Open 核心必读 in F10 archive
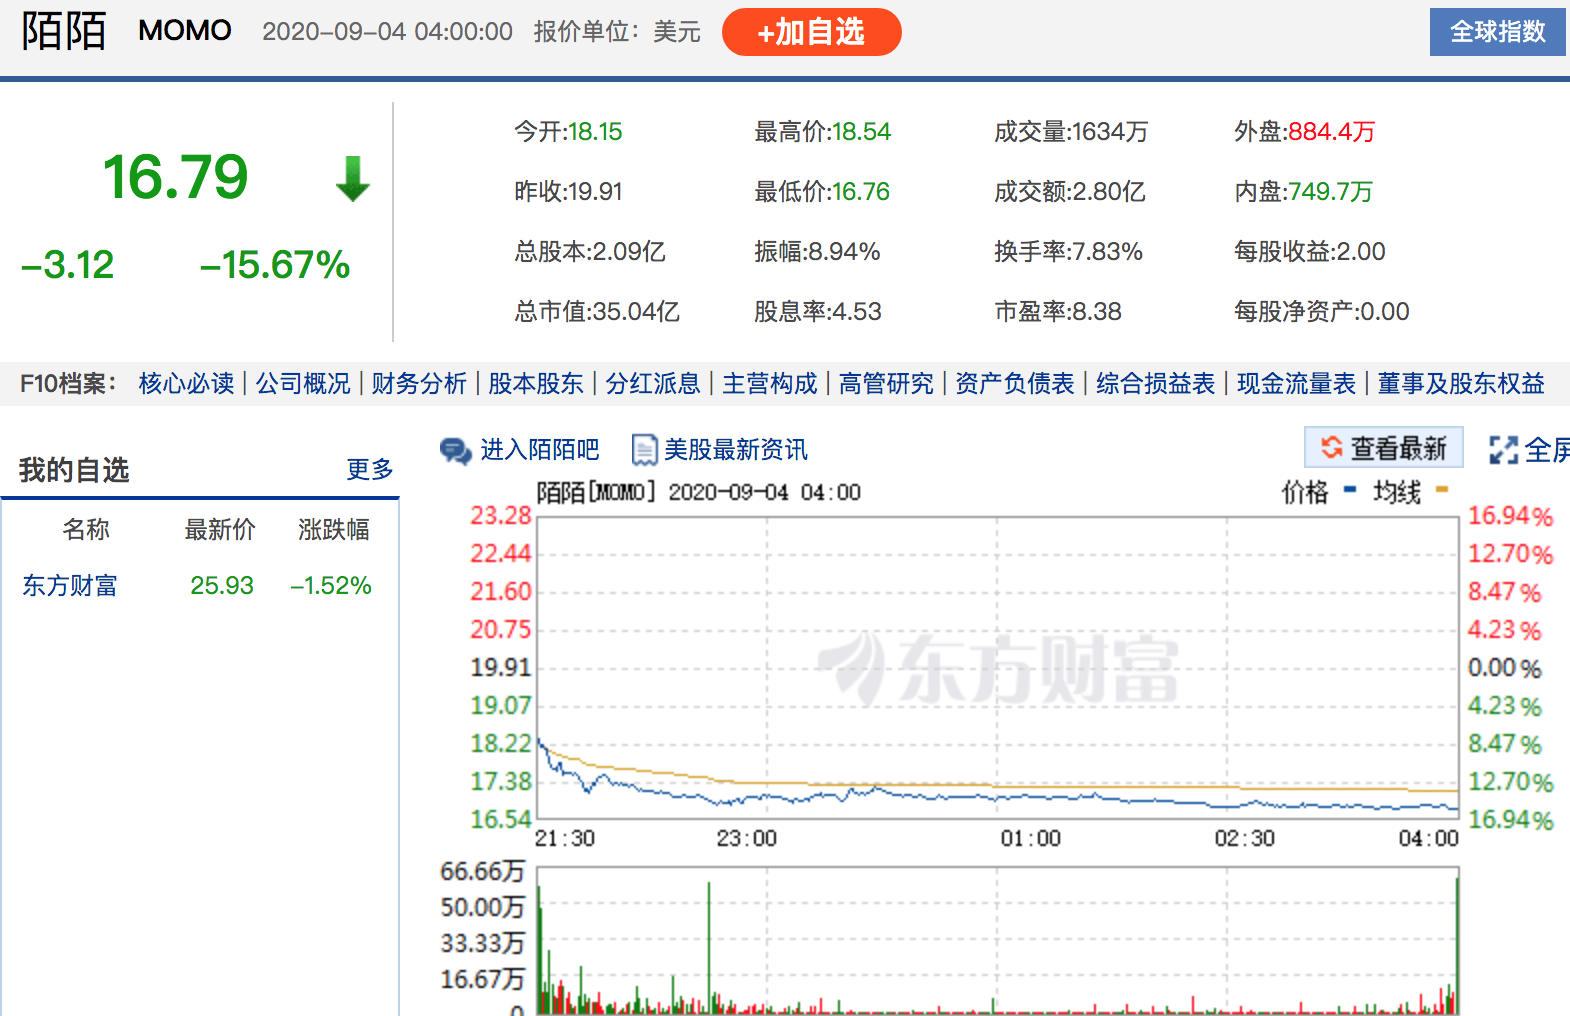Image resolution: width=1570 pixels, height=1016 pixels. point(186,384)
